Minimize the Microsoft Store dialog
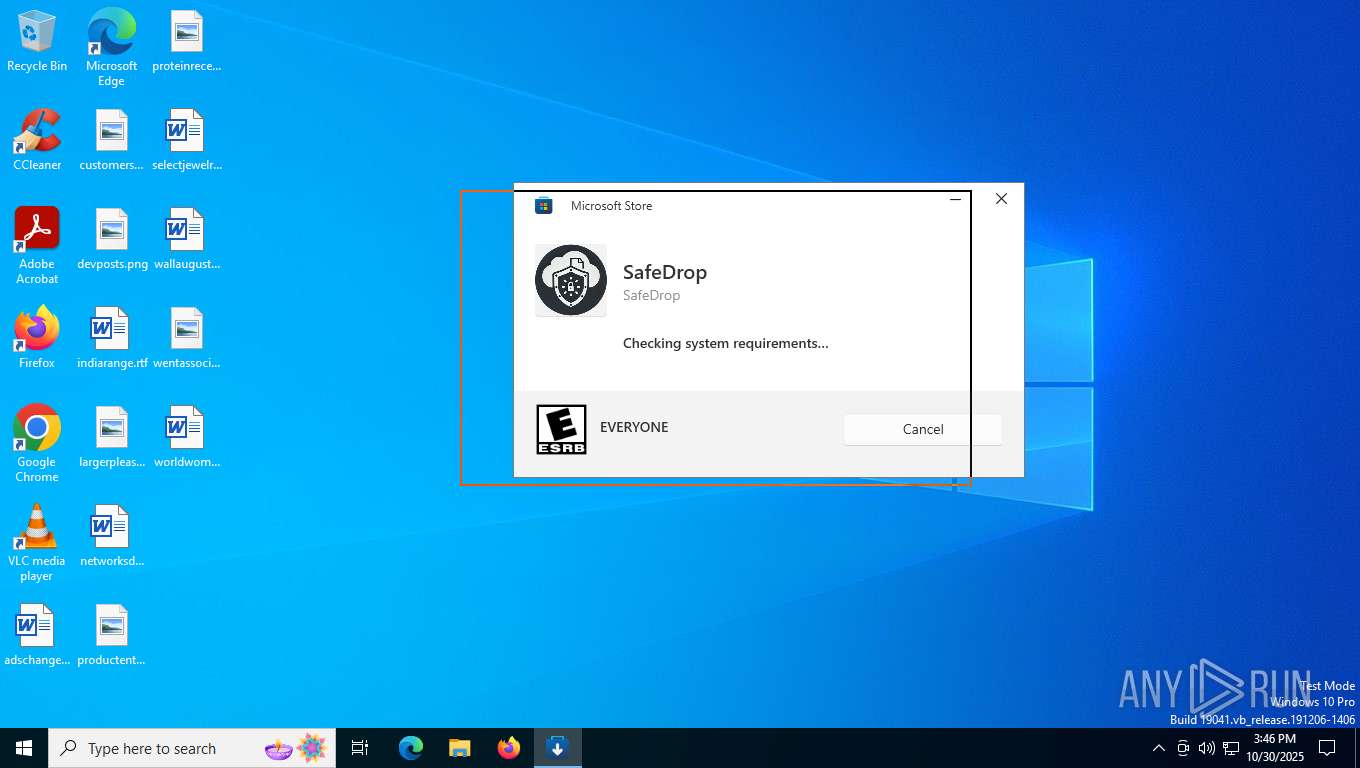This screenshot has width=1360, height=768. (x=955, y=199)
